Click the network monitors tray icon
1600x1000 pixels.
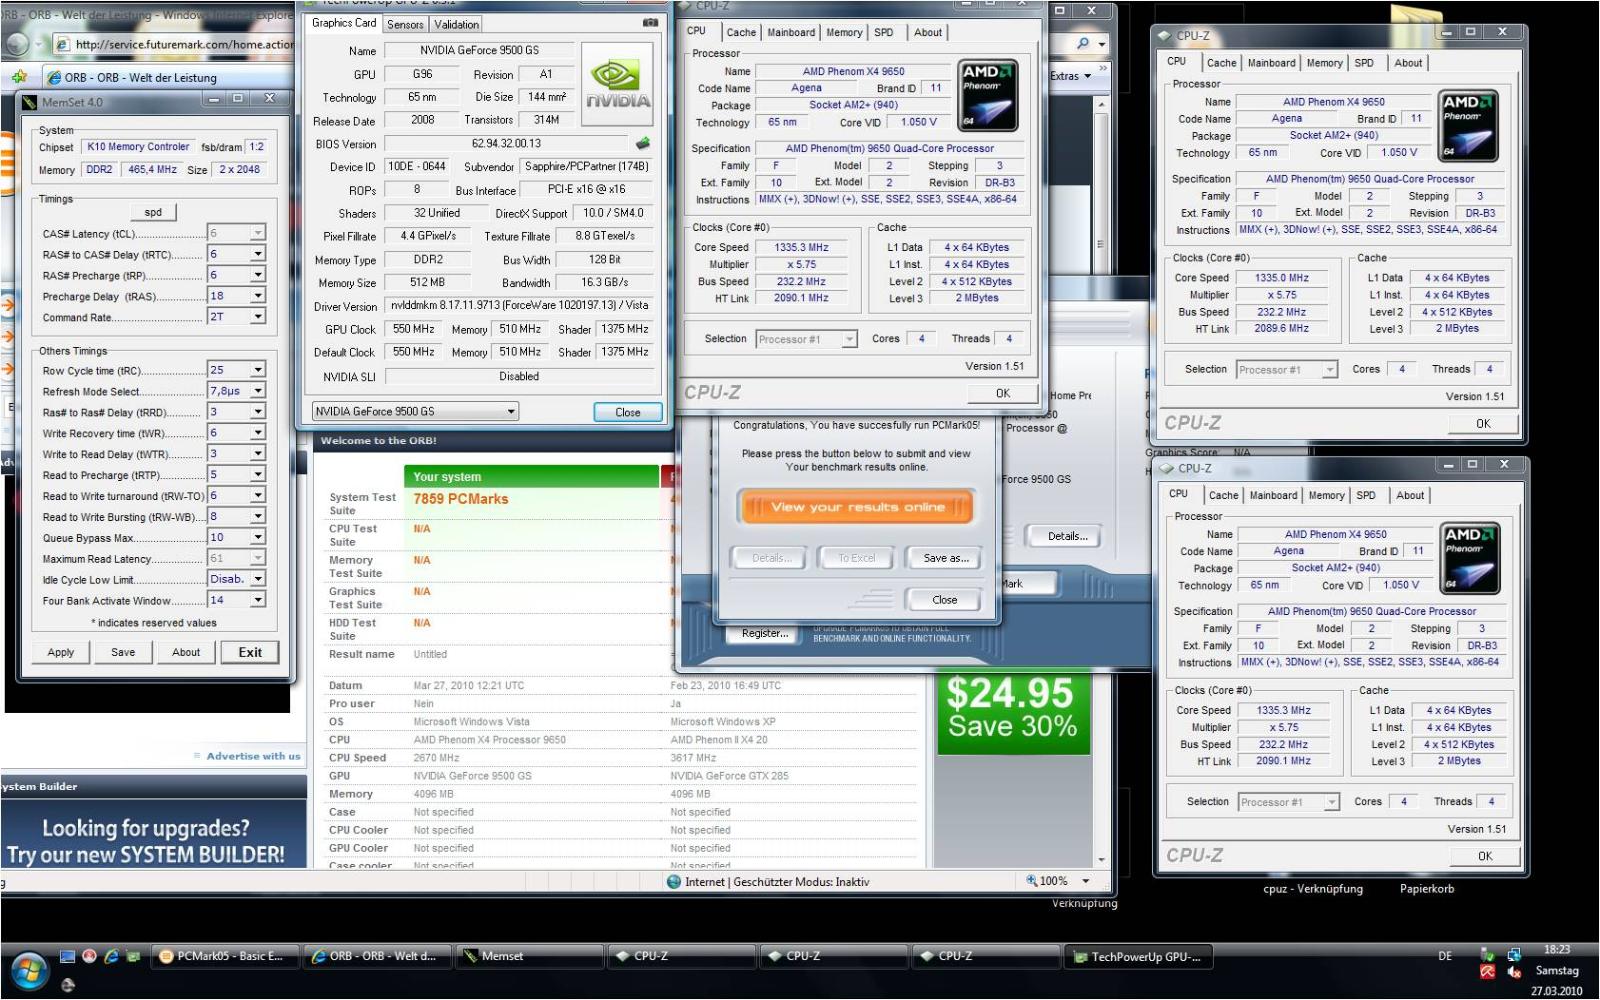1514,954
